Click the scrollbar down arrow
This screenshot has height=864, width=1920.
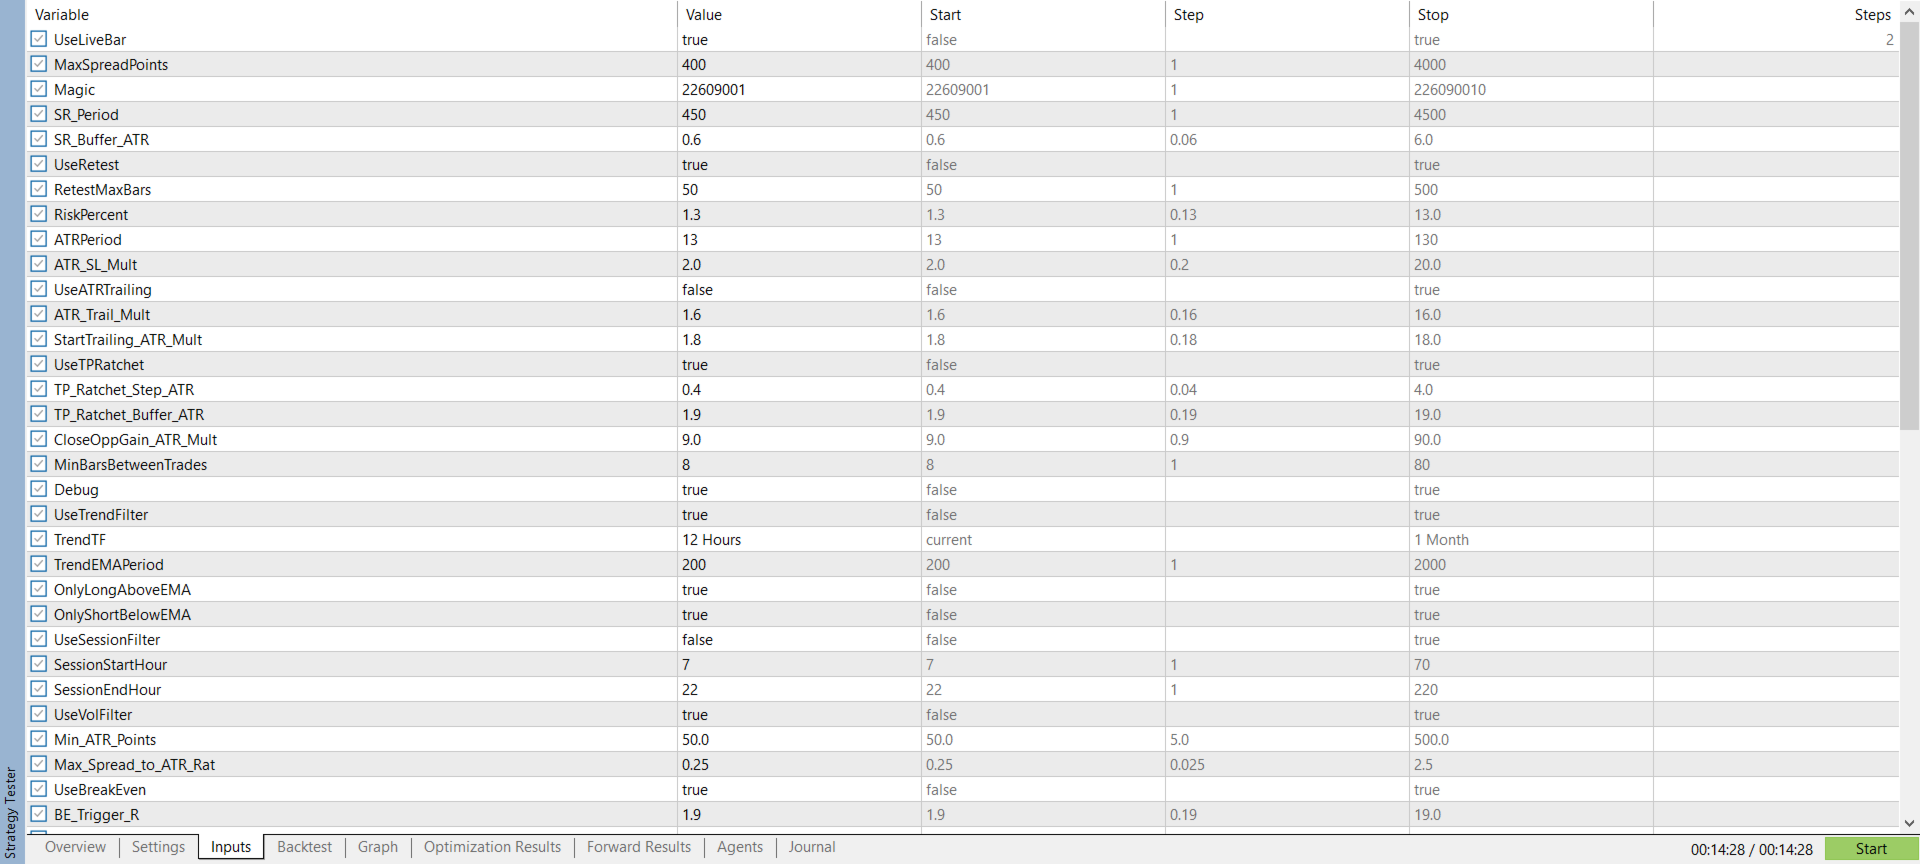point(1909,823)
